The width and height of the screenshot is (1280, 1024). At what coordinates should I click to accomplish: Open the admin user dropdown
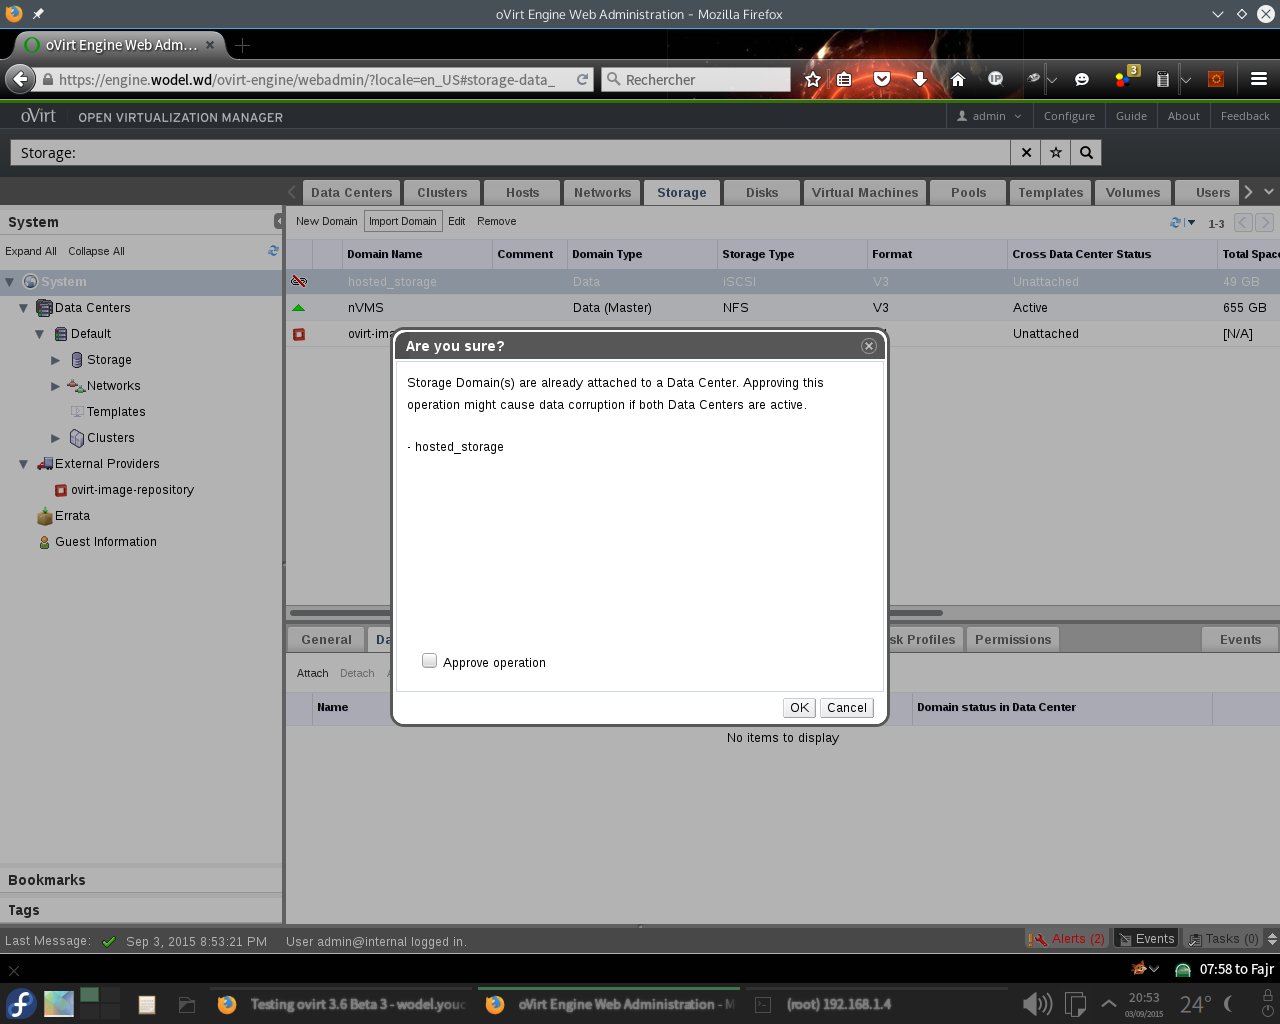tap(989, 116)
